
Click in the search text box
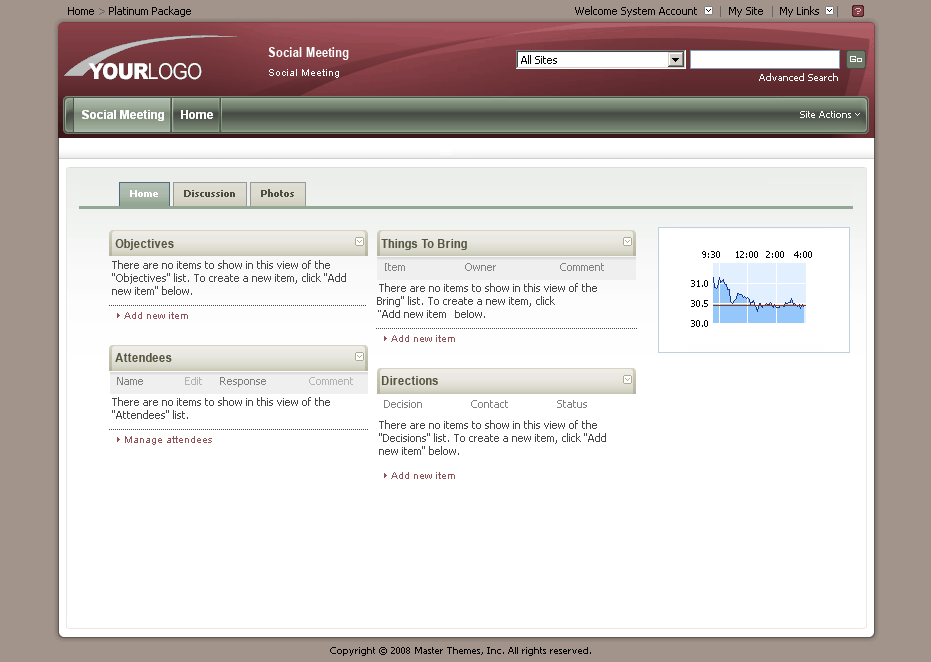click(x=764, y=60)
